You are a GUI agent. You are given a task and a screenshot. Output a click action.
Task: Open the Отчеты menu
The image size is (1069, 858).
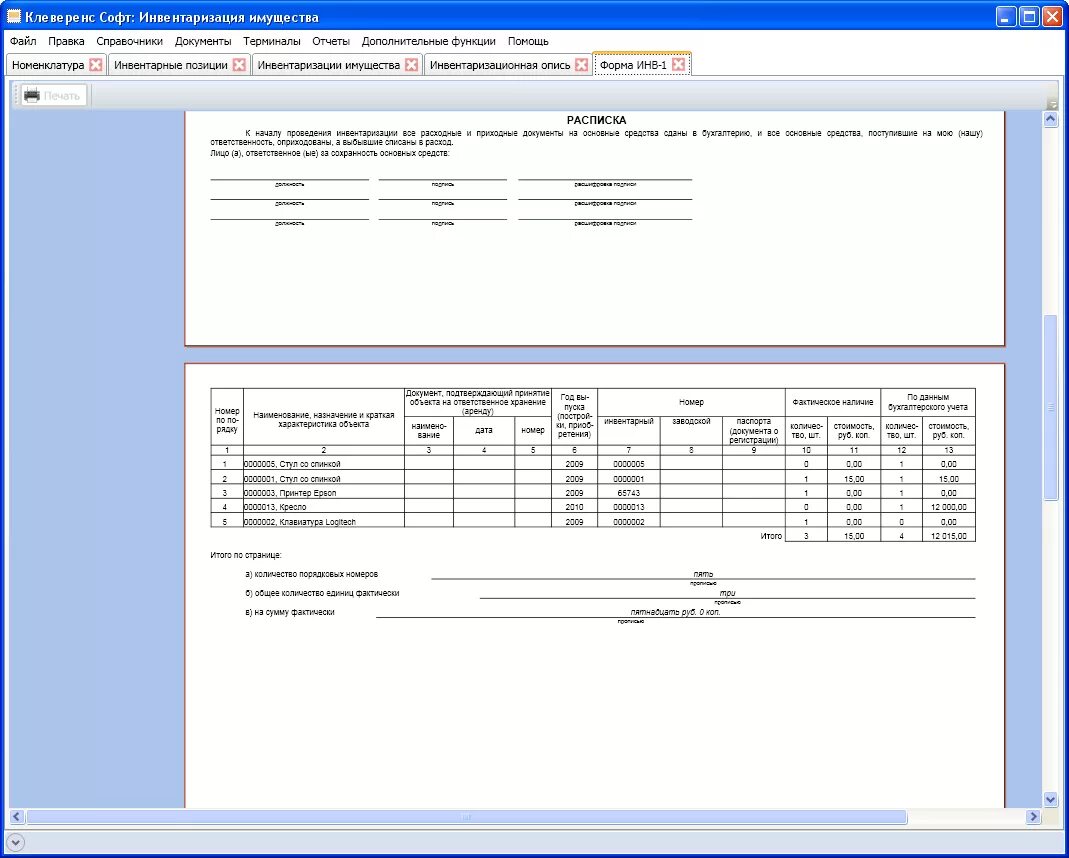[x=331, y=41]
